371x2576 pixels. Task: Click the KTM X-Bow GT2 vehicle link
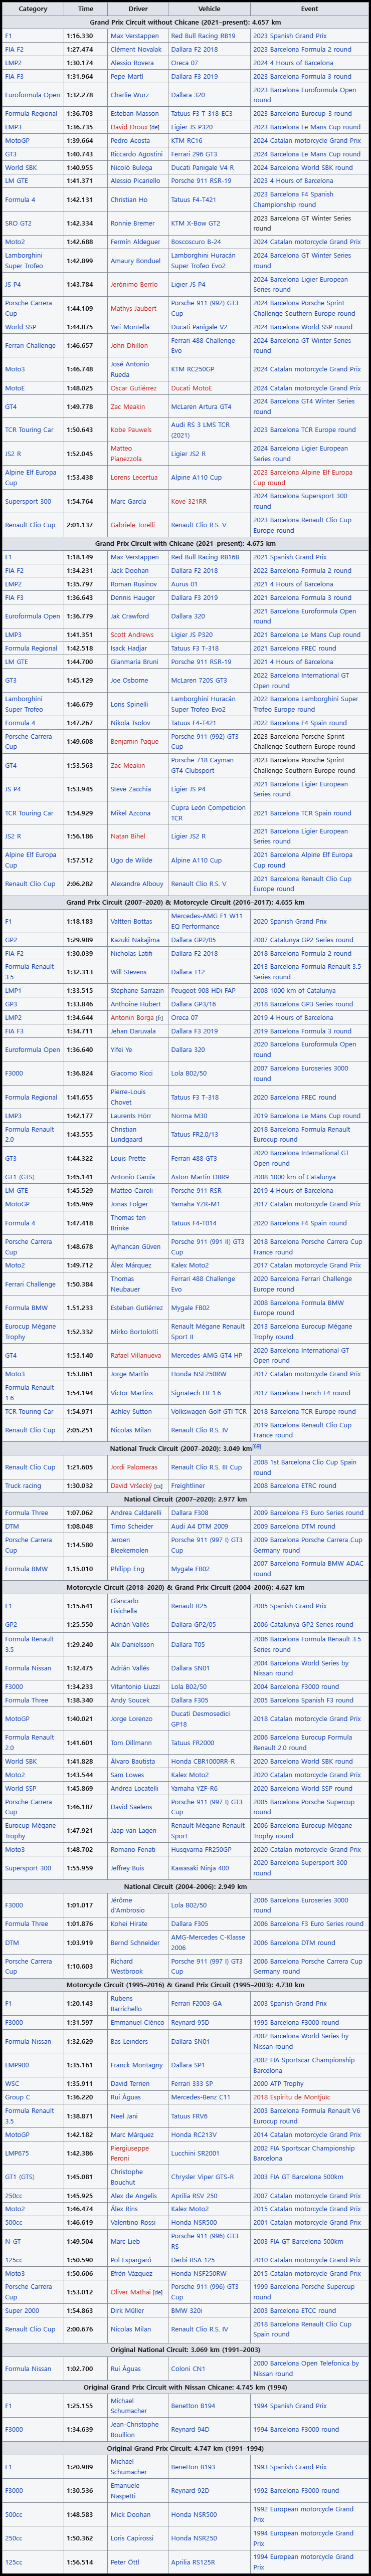pyautogui.click(x=195, y=223)
